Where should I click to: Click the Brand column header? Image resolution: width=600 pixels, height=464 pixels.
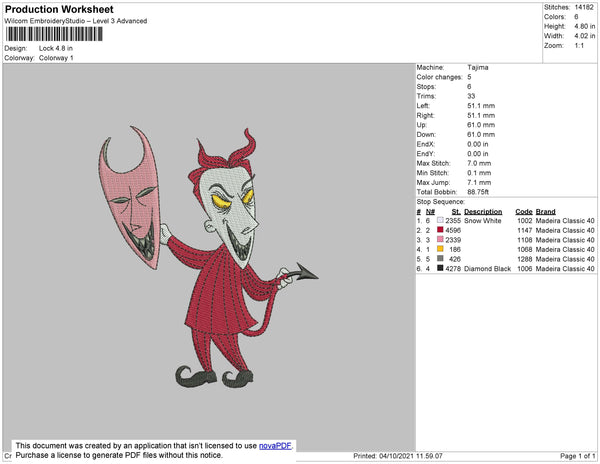[x=545, y=212]
